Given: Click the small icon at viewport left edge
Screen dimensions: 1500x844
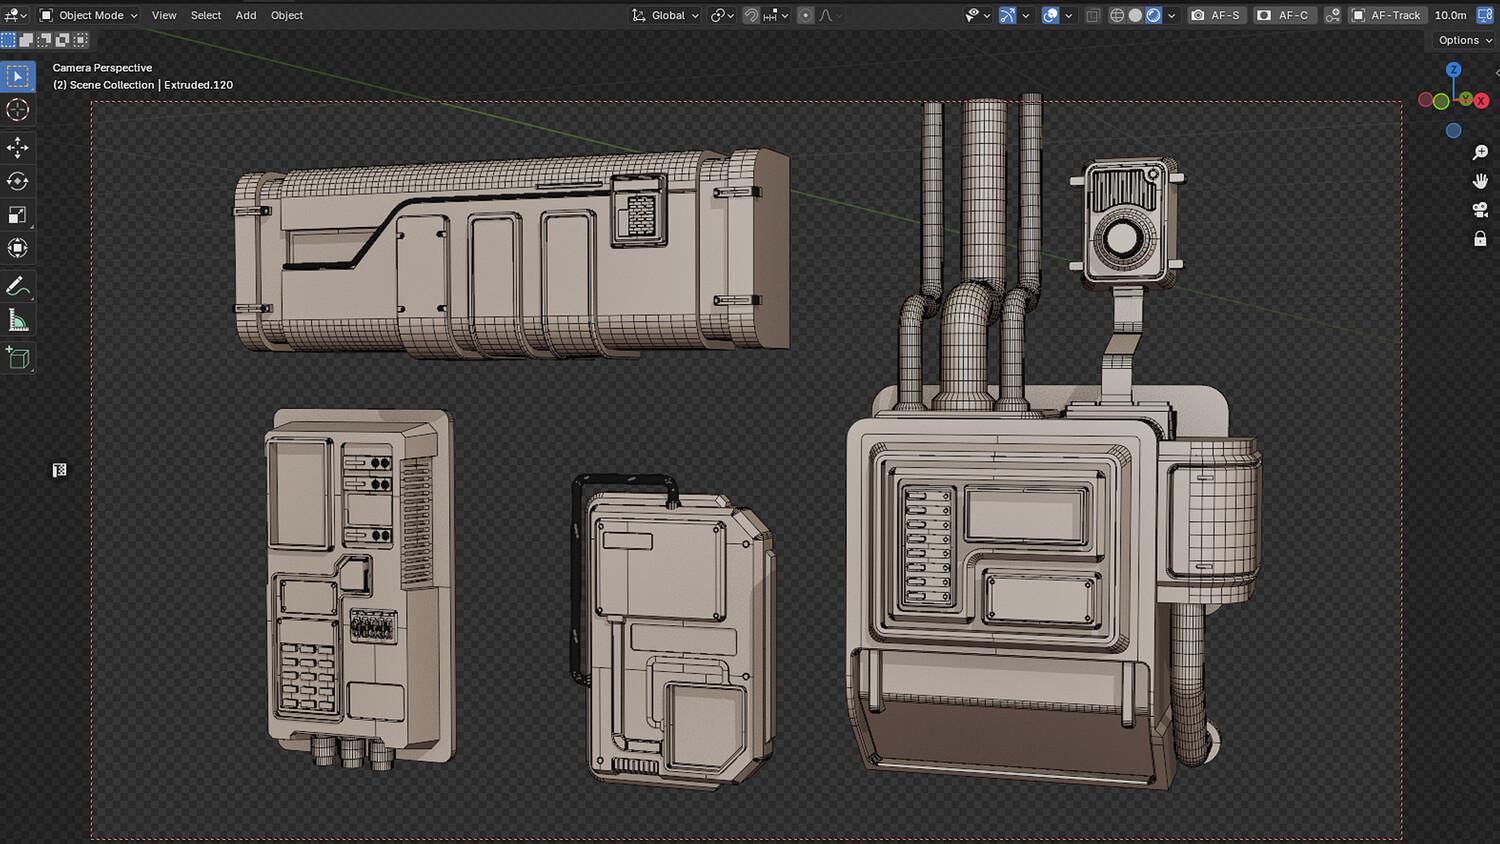Looking at the screenshot, I should tap(60, 470).
